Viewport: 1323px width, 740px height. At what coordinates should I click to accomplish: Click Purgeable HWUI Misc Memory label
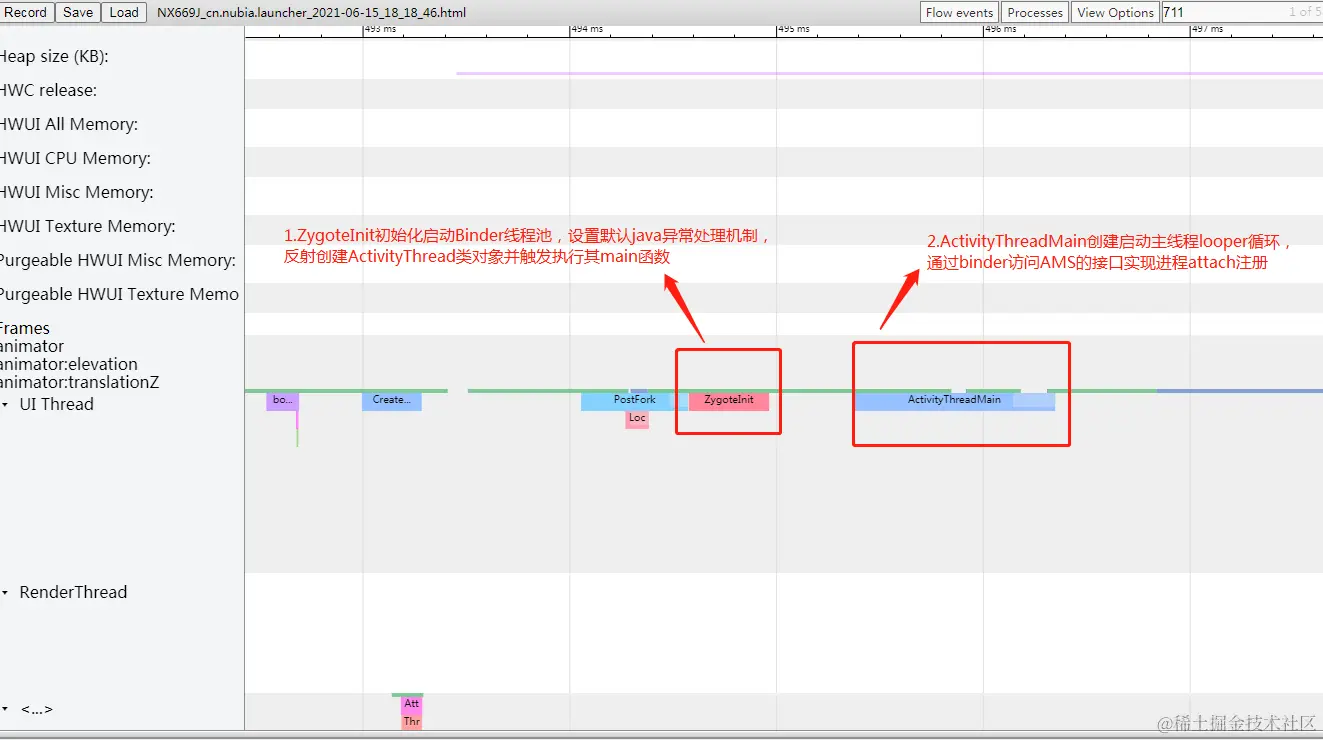(118, 261)
